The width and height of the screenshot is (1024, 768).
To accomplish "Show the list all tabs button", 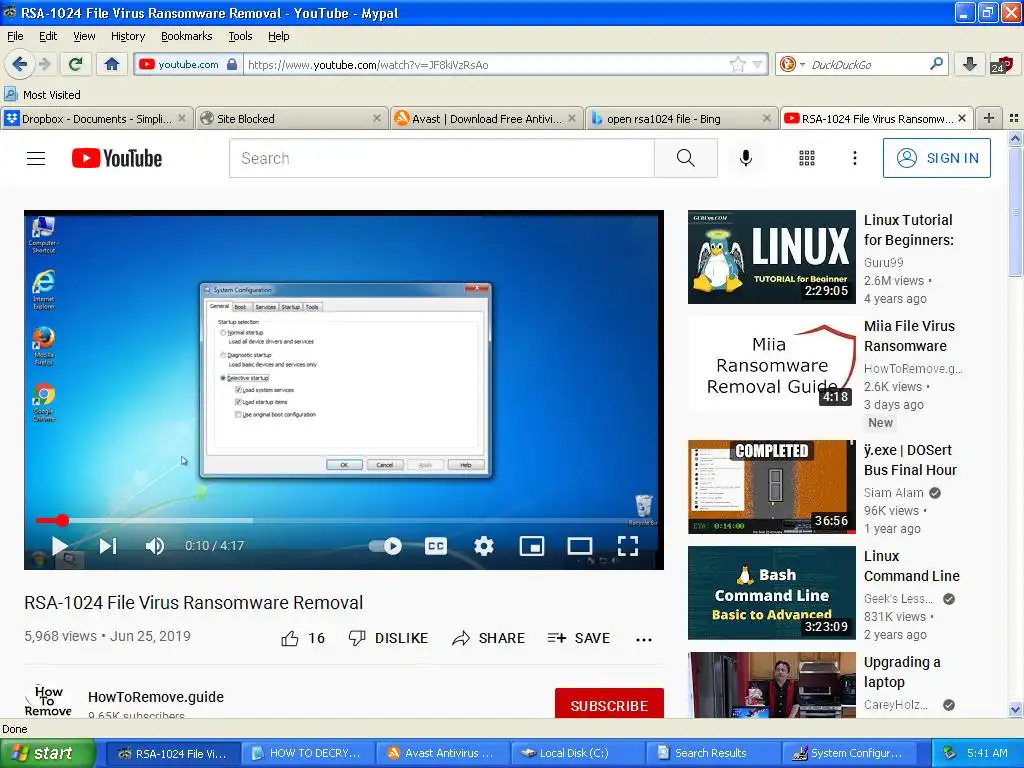I will [1014, 118].
